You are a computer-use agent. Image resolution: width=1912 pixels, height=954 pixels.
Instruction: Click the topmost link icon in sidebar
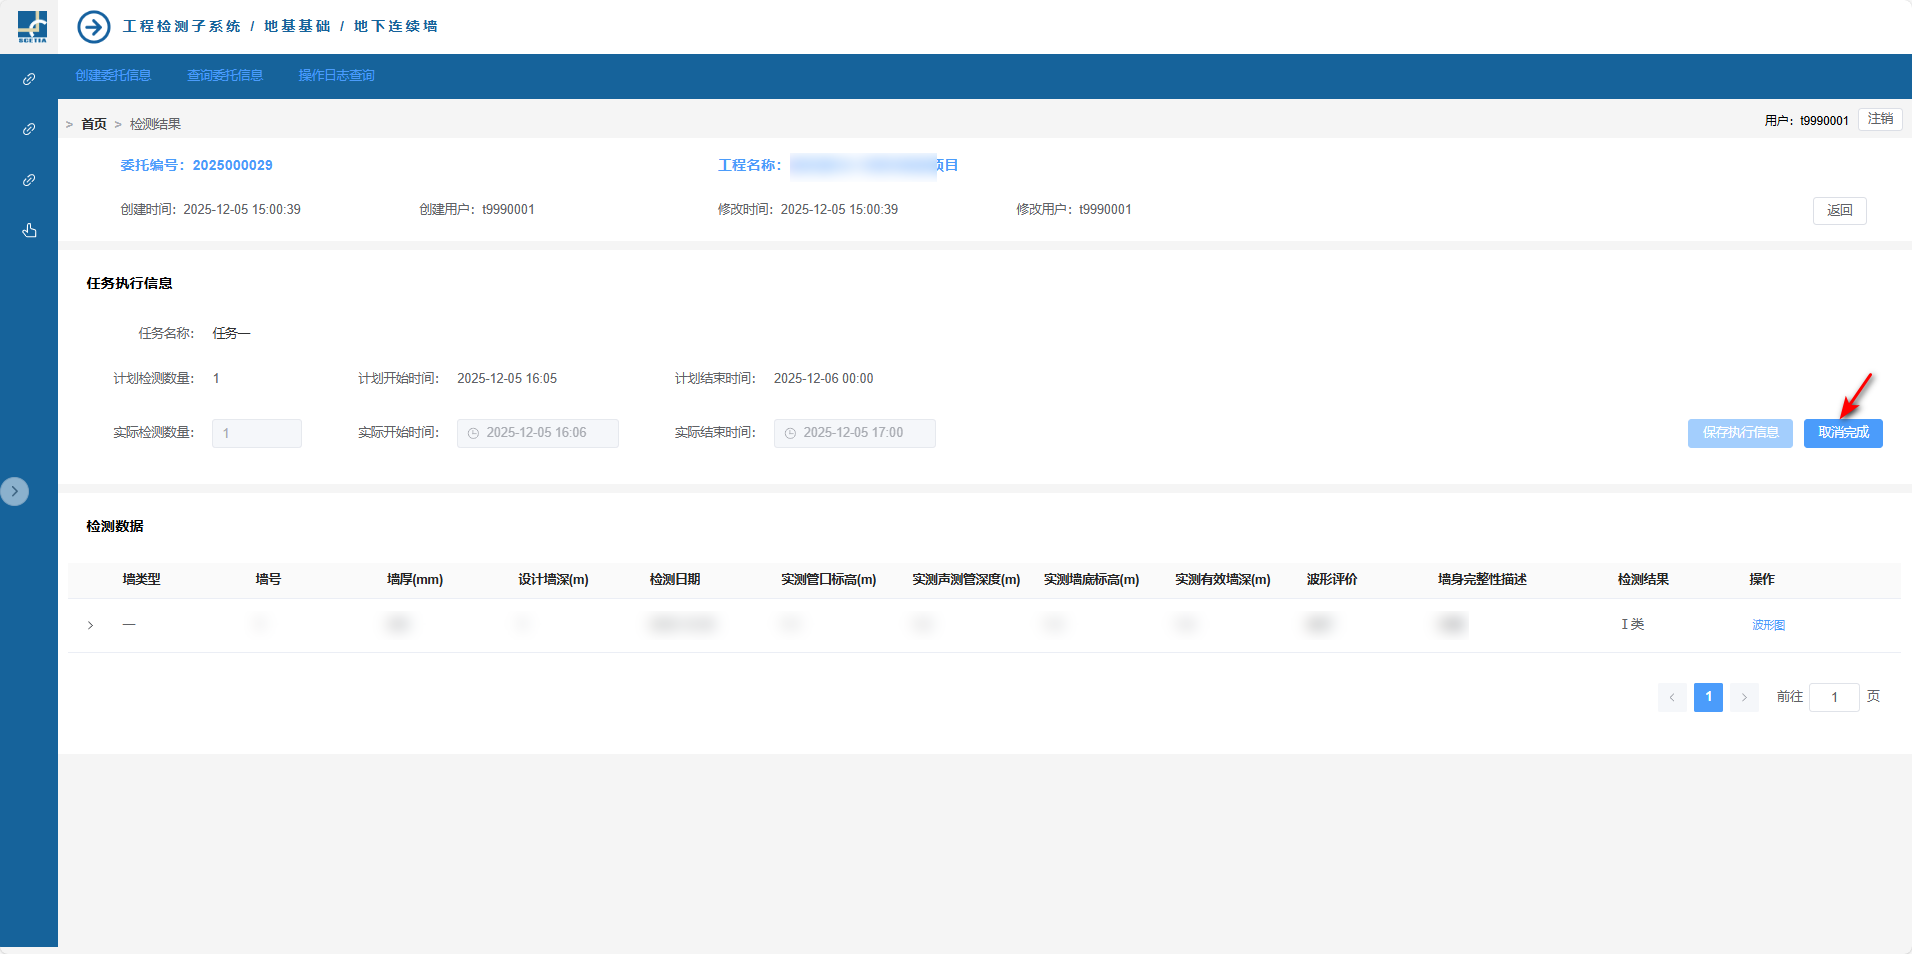29,79
